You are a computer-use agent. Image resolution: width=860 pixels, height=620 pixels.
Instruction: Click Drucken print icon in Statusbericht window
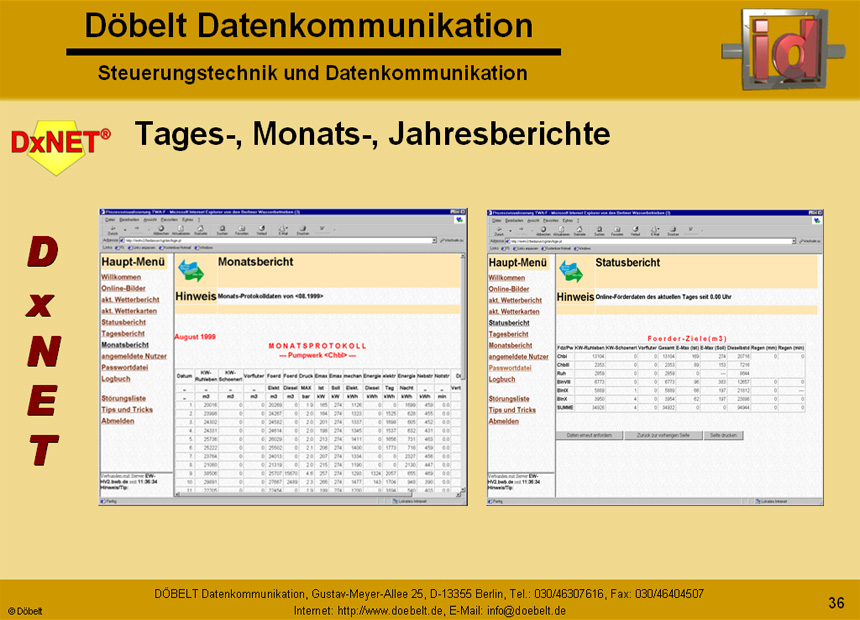pos(673,231)
